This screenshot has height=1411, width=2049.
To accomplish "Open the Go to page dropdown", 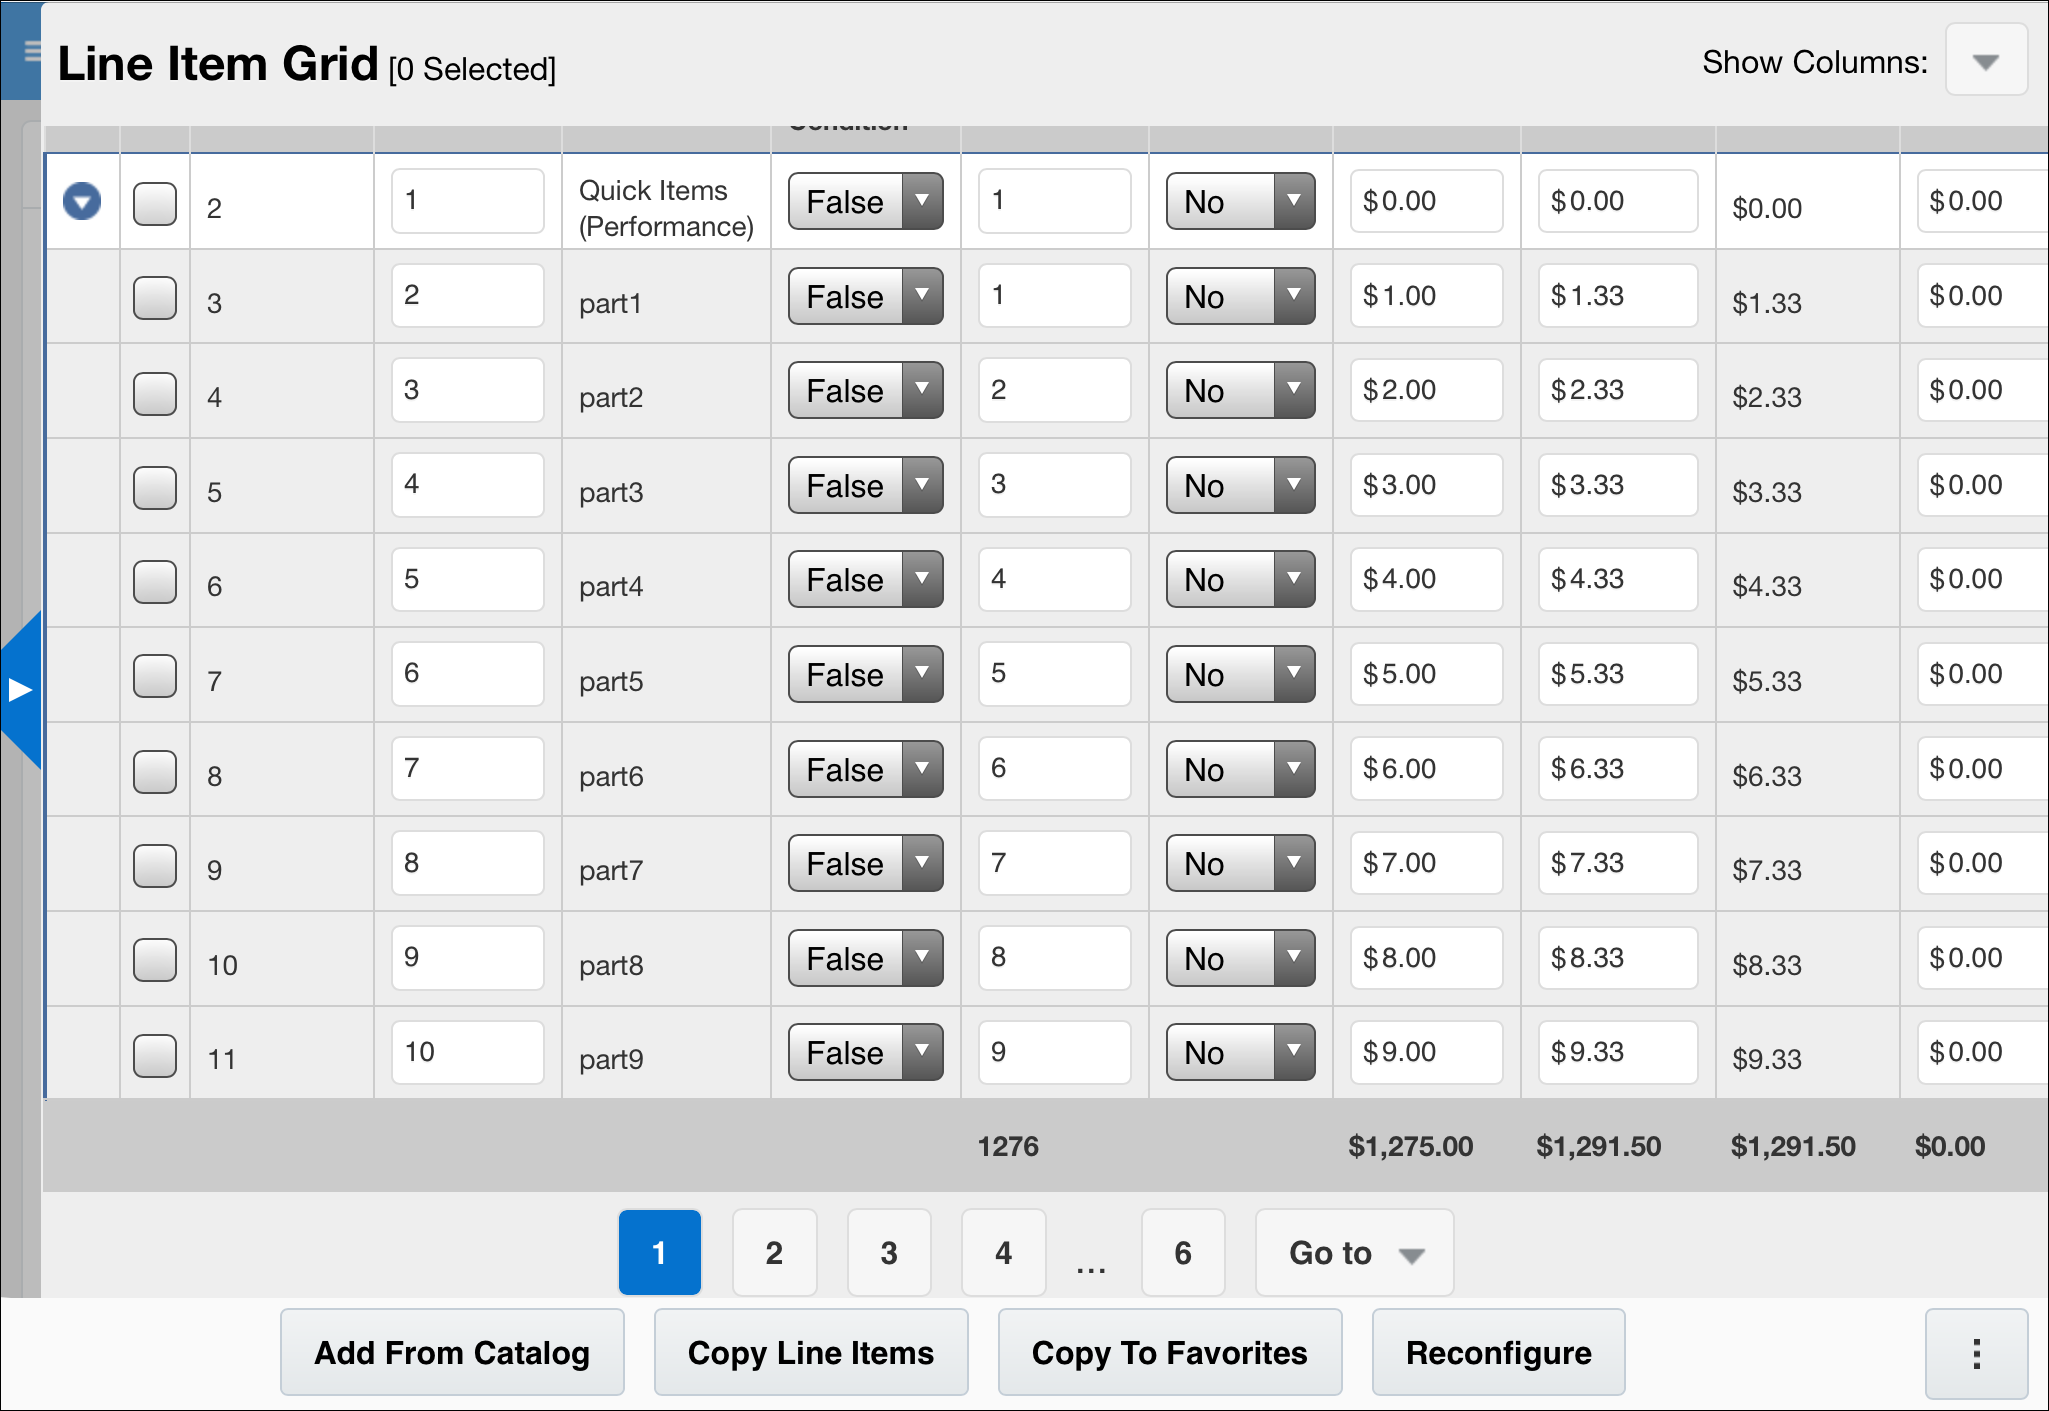I will (1353, 1252).
